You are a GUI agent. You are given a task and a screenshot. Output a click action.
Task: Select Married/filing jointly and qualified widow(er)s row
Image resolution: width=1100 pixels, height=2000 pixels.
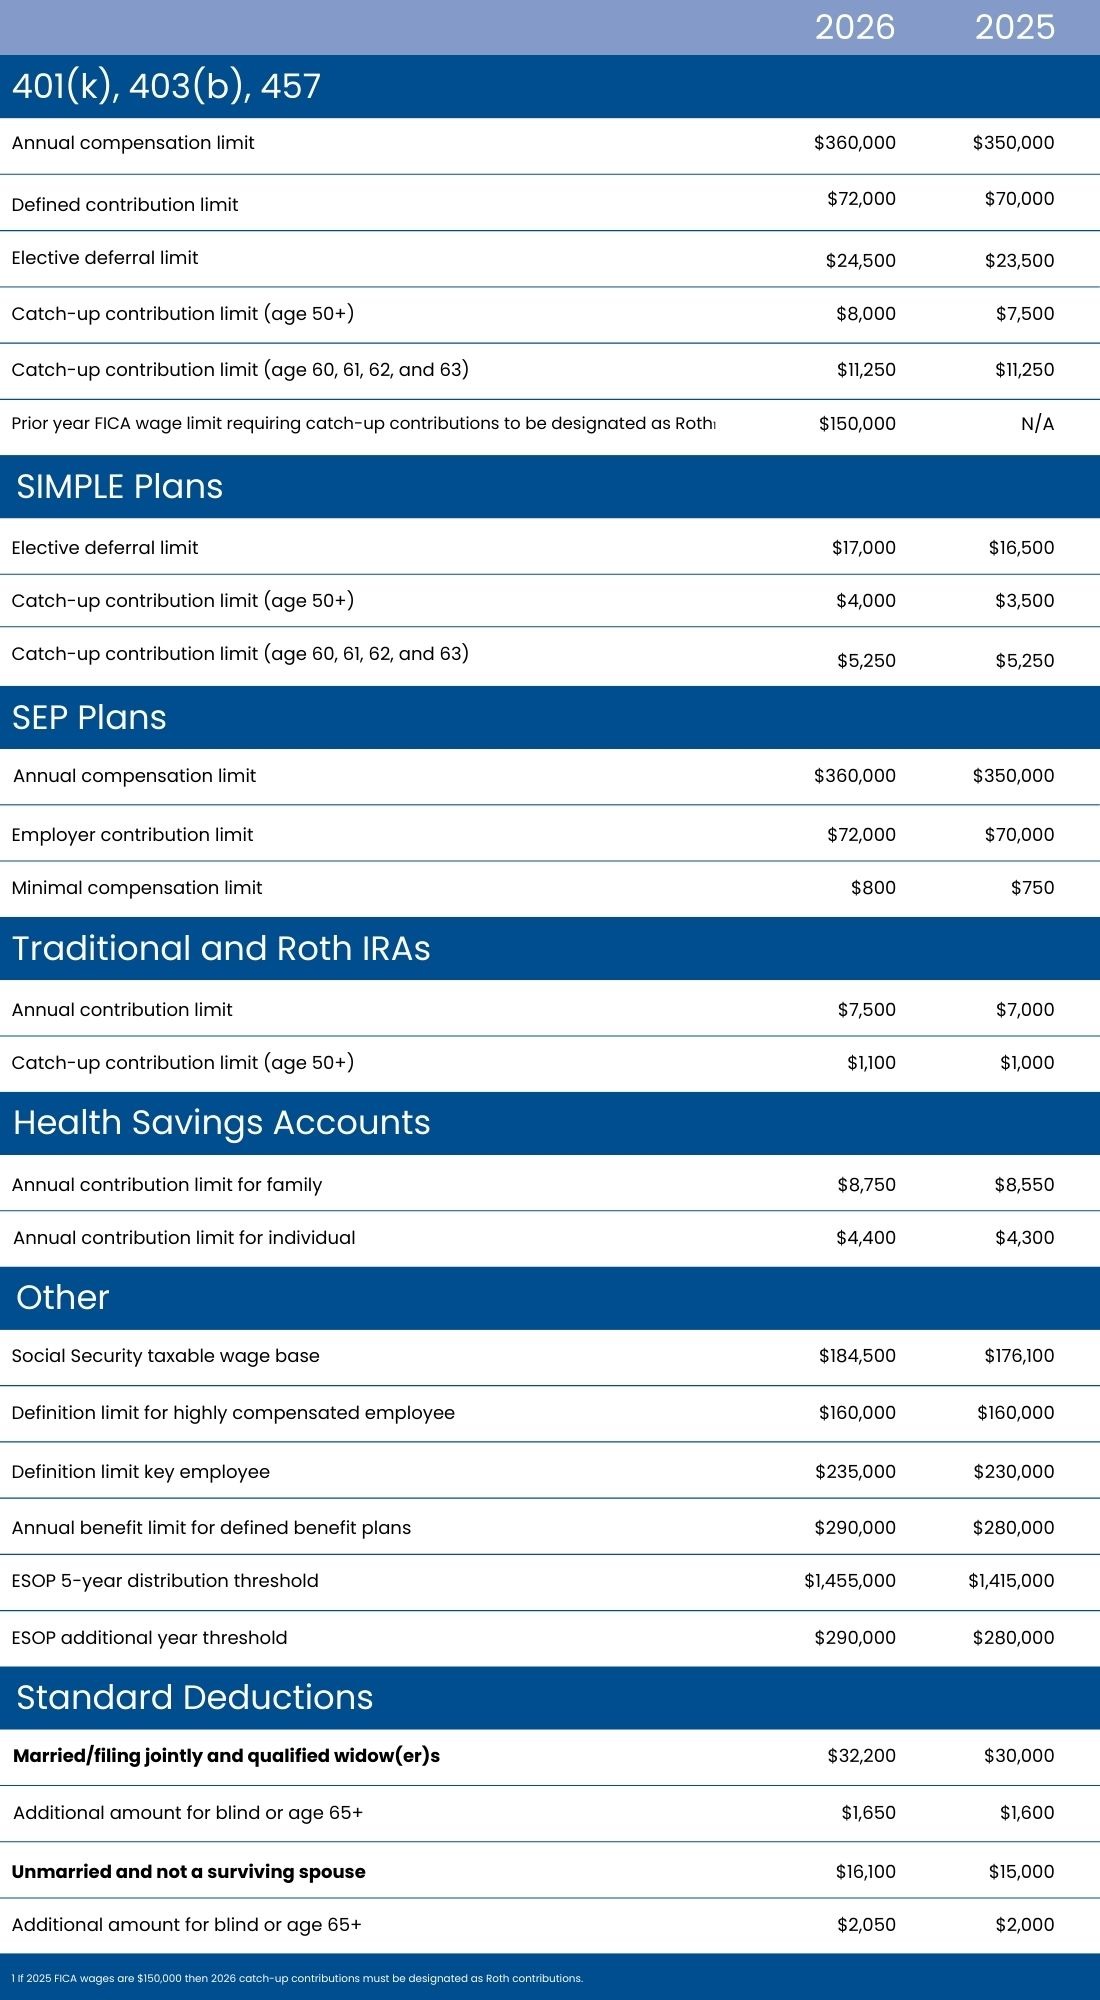(x=226, y=1756)
